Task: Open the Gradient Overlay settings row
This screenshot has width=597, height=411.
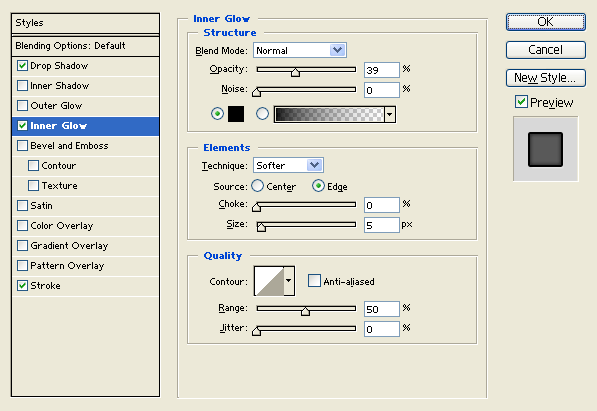Action: click(x=85, y=246)
